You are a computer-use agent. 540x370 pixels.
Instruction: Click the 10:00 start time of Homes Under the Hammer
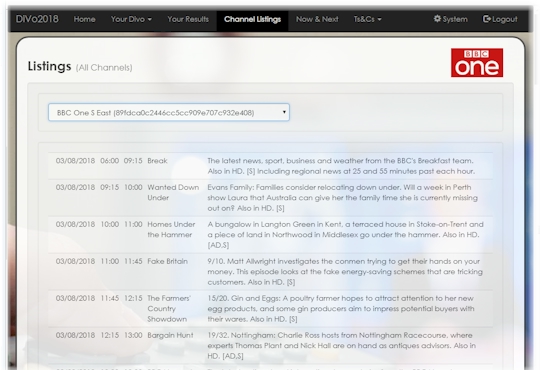110,225
